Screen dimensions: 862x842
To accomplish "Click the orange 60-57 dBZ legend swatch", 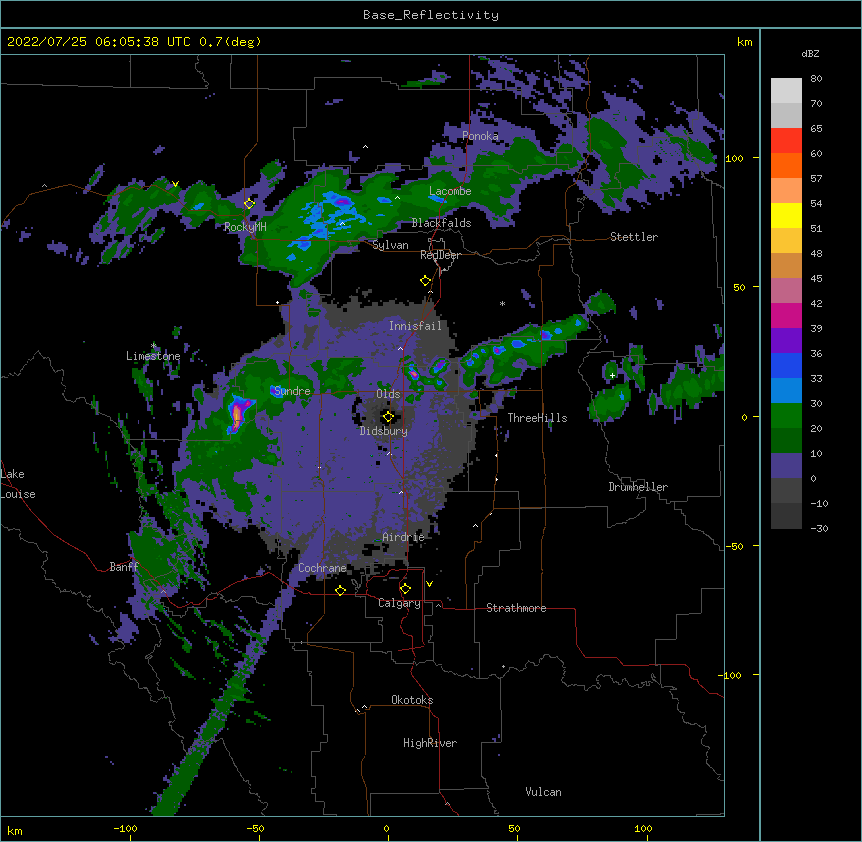I will coord(786,165).
